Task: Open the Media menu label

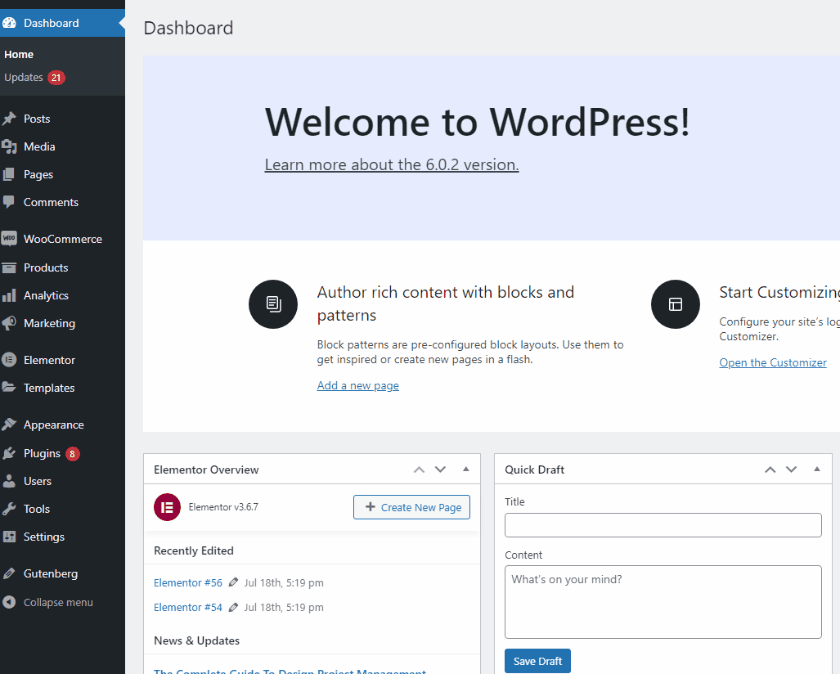Action: click(x=39, y=147)
